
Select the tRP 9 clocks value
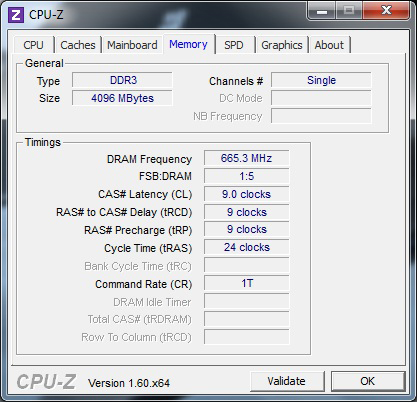pyautogui.click(x=247, y=229)
